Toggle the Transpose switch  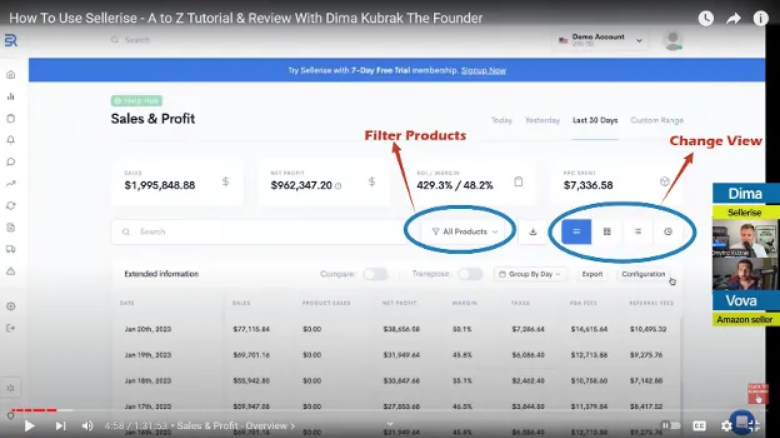(x=470, y=274)
